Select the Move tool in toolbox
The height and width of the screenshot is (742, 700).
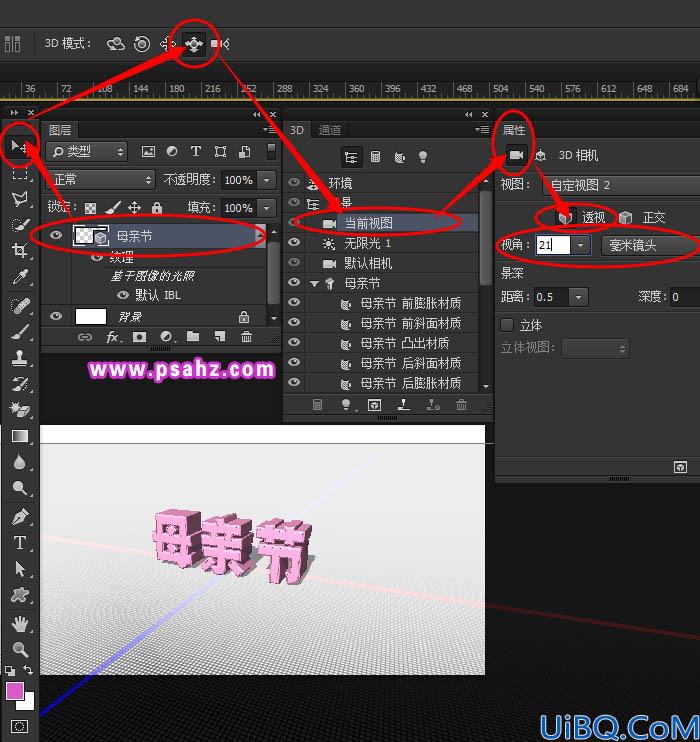[18, 146]
